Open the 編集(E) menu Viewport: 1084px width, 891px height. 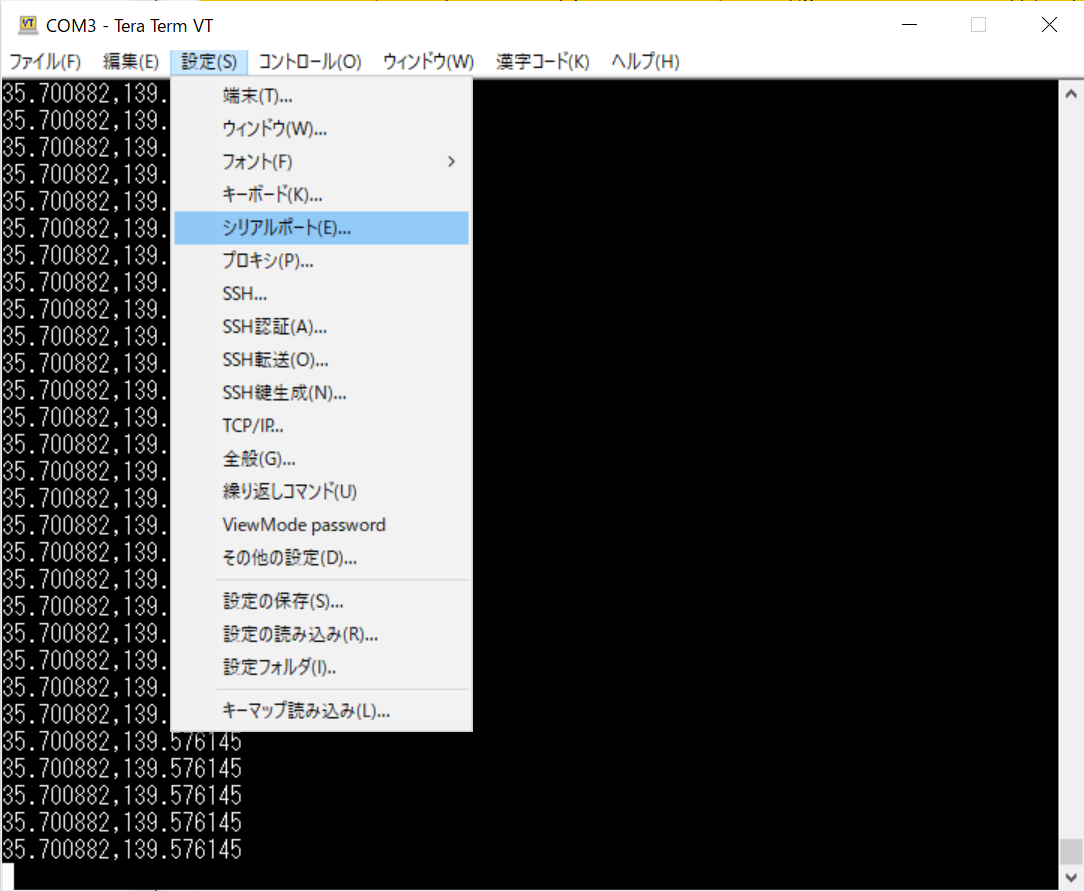tap(131, 62)
